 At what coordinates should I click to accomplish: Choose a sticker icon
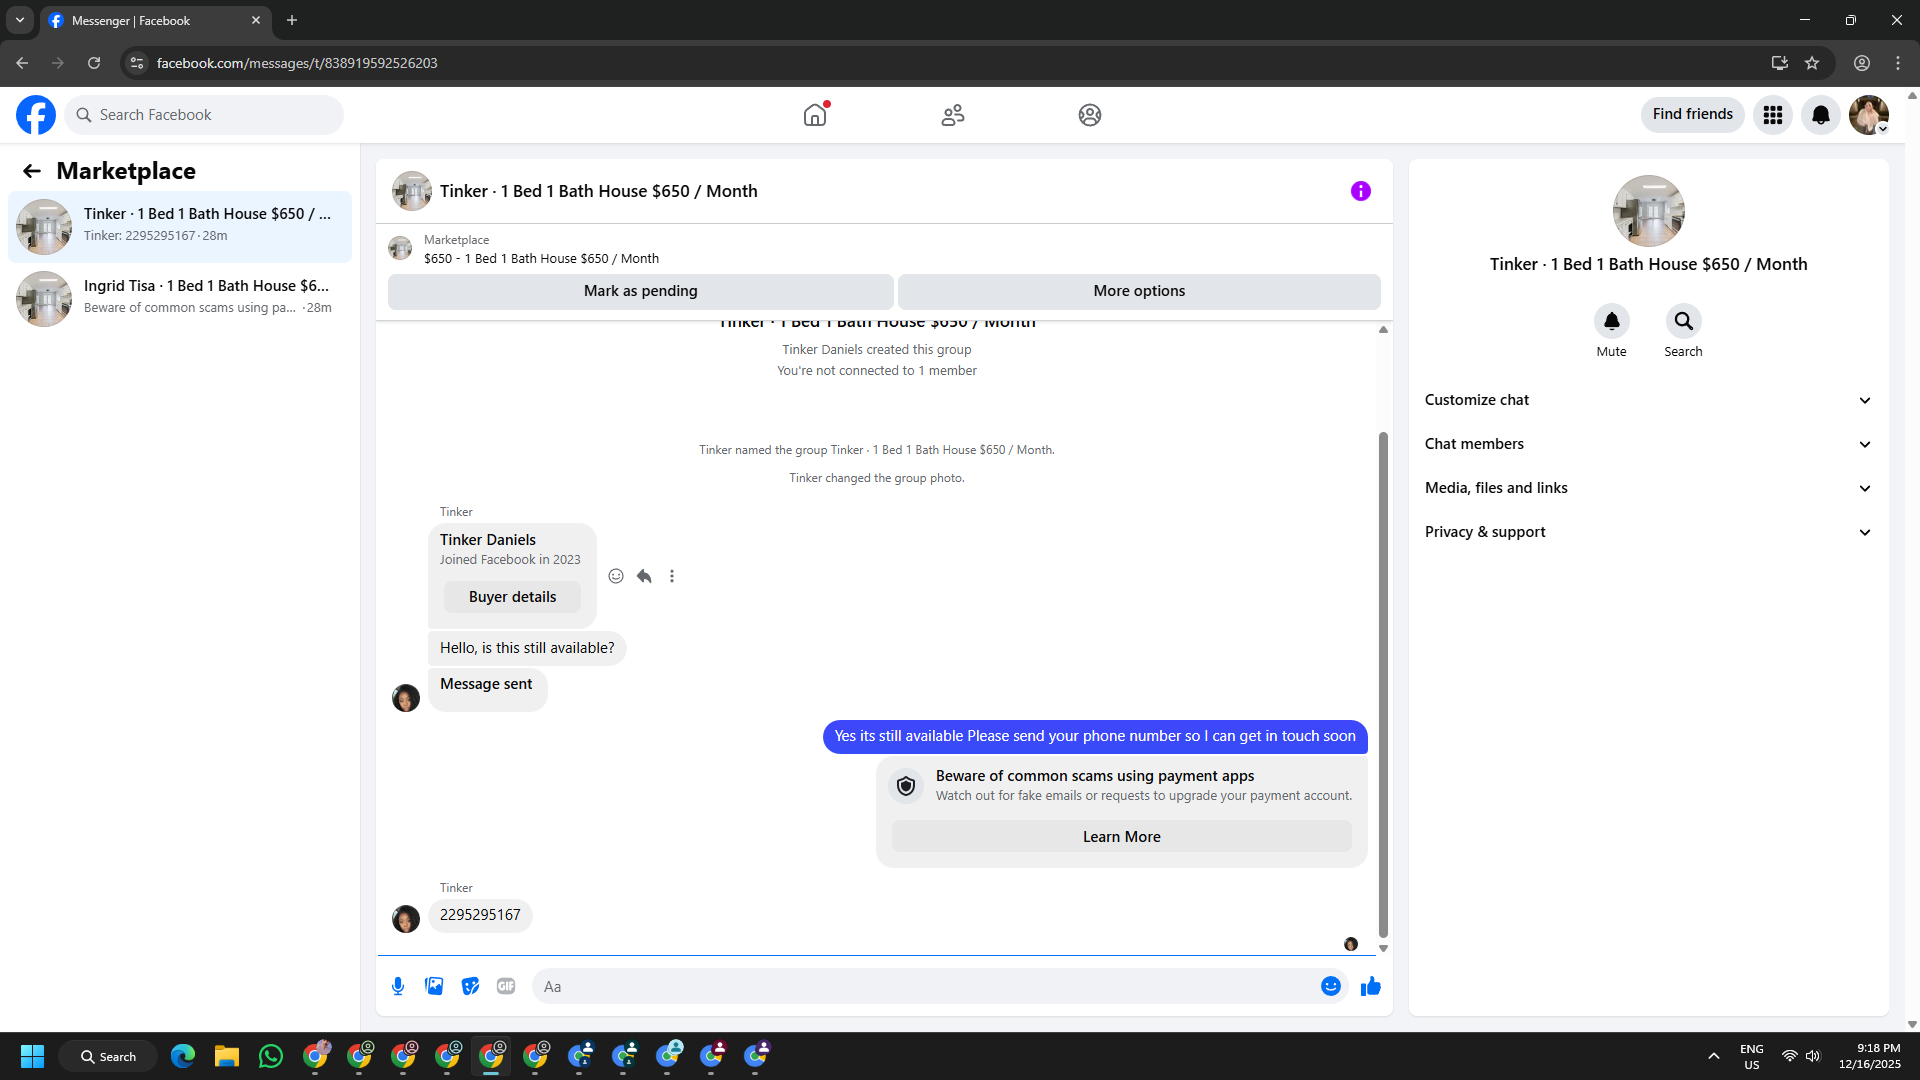click(x=470, y=986)
